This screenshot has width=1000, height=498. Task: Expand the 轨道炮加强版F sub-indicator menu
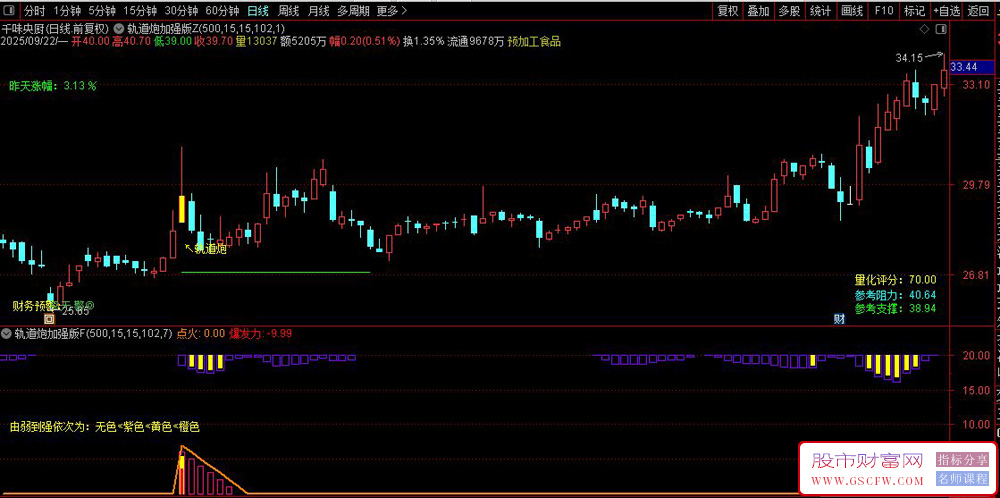(6, 333)
